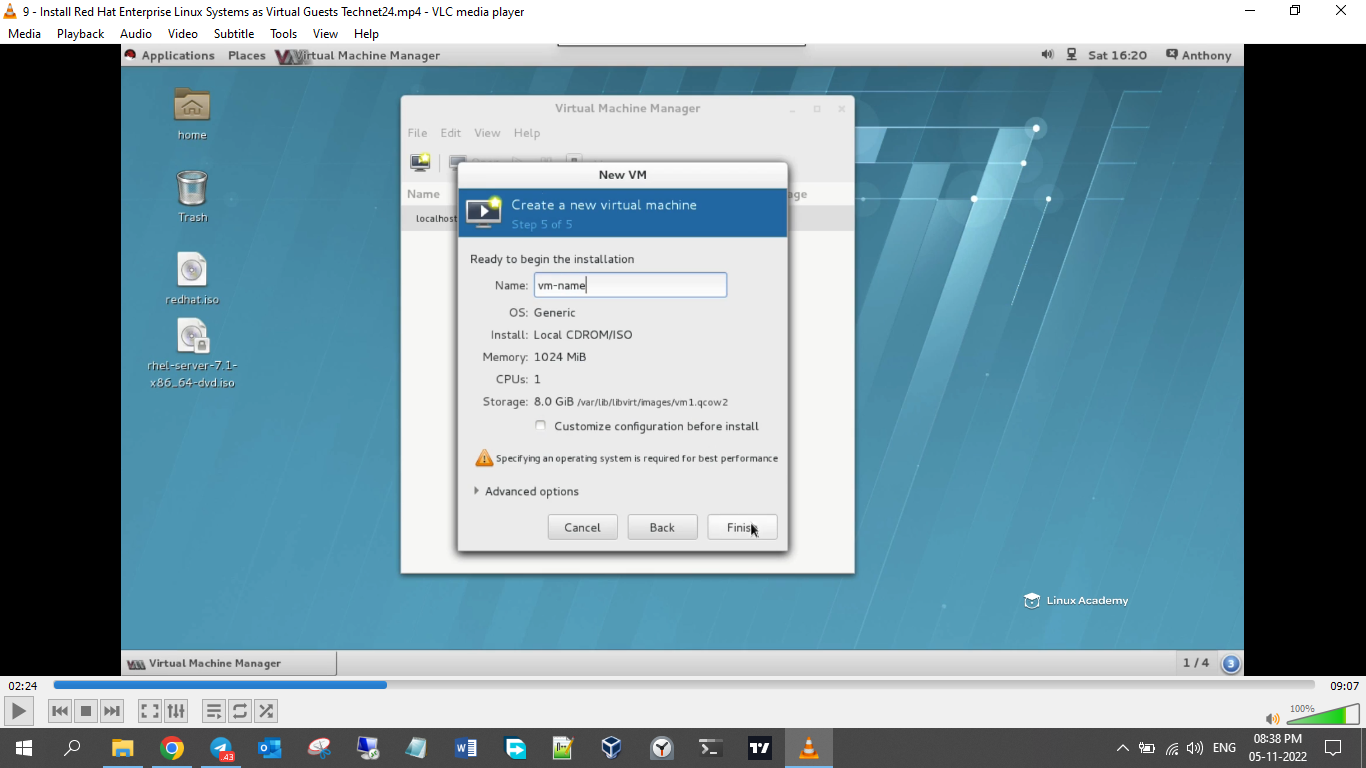Click the home folder desktop icon
1366x768 pixels.
(x=192, y=113)
